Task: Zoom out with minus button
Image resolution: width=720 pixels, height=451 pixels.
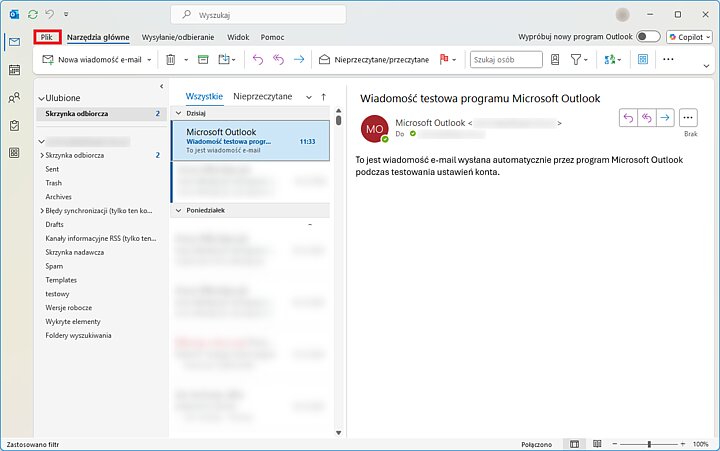Action: [x=614, y=444]
